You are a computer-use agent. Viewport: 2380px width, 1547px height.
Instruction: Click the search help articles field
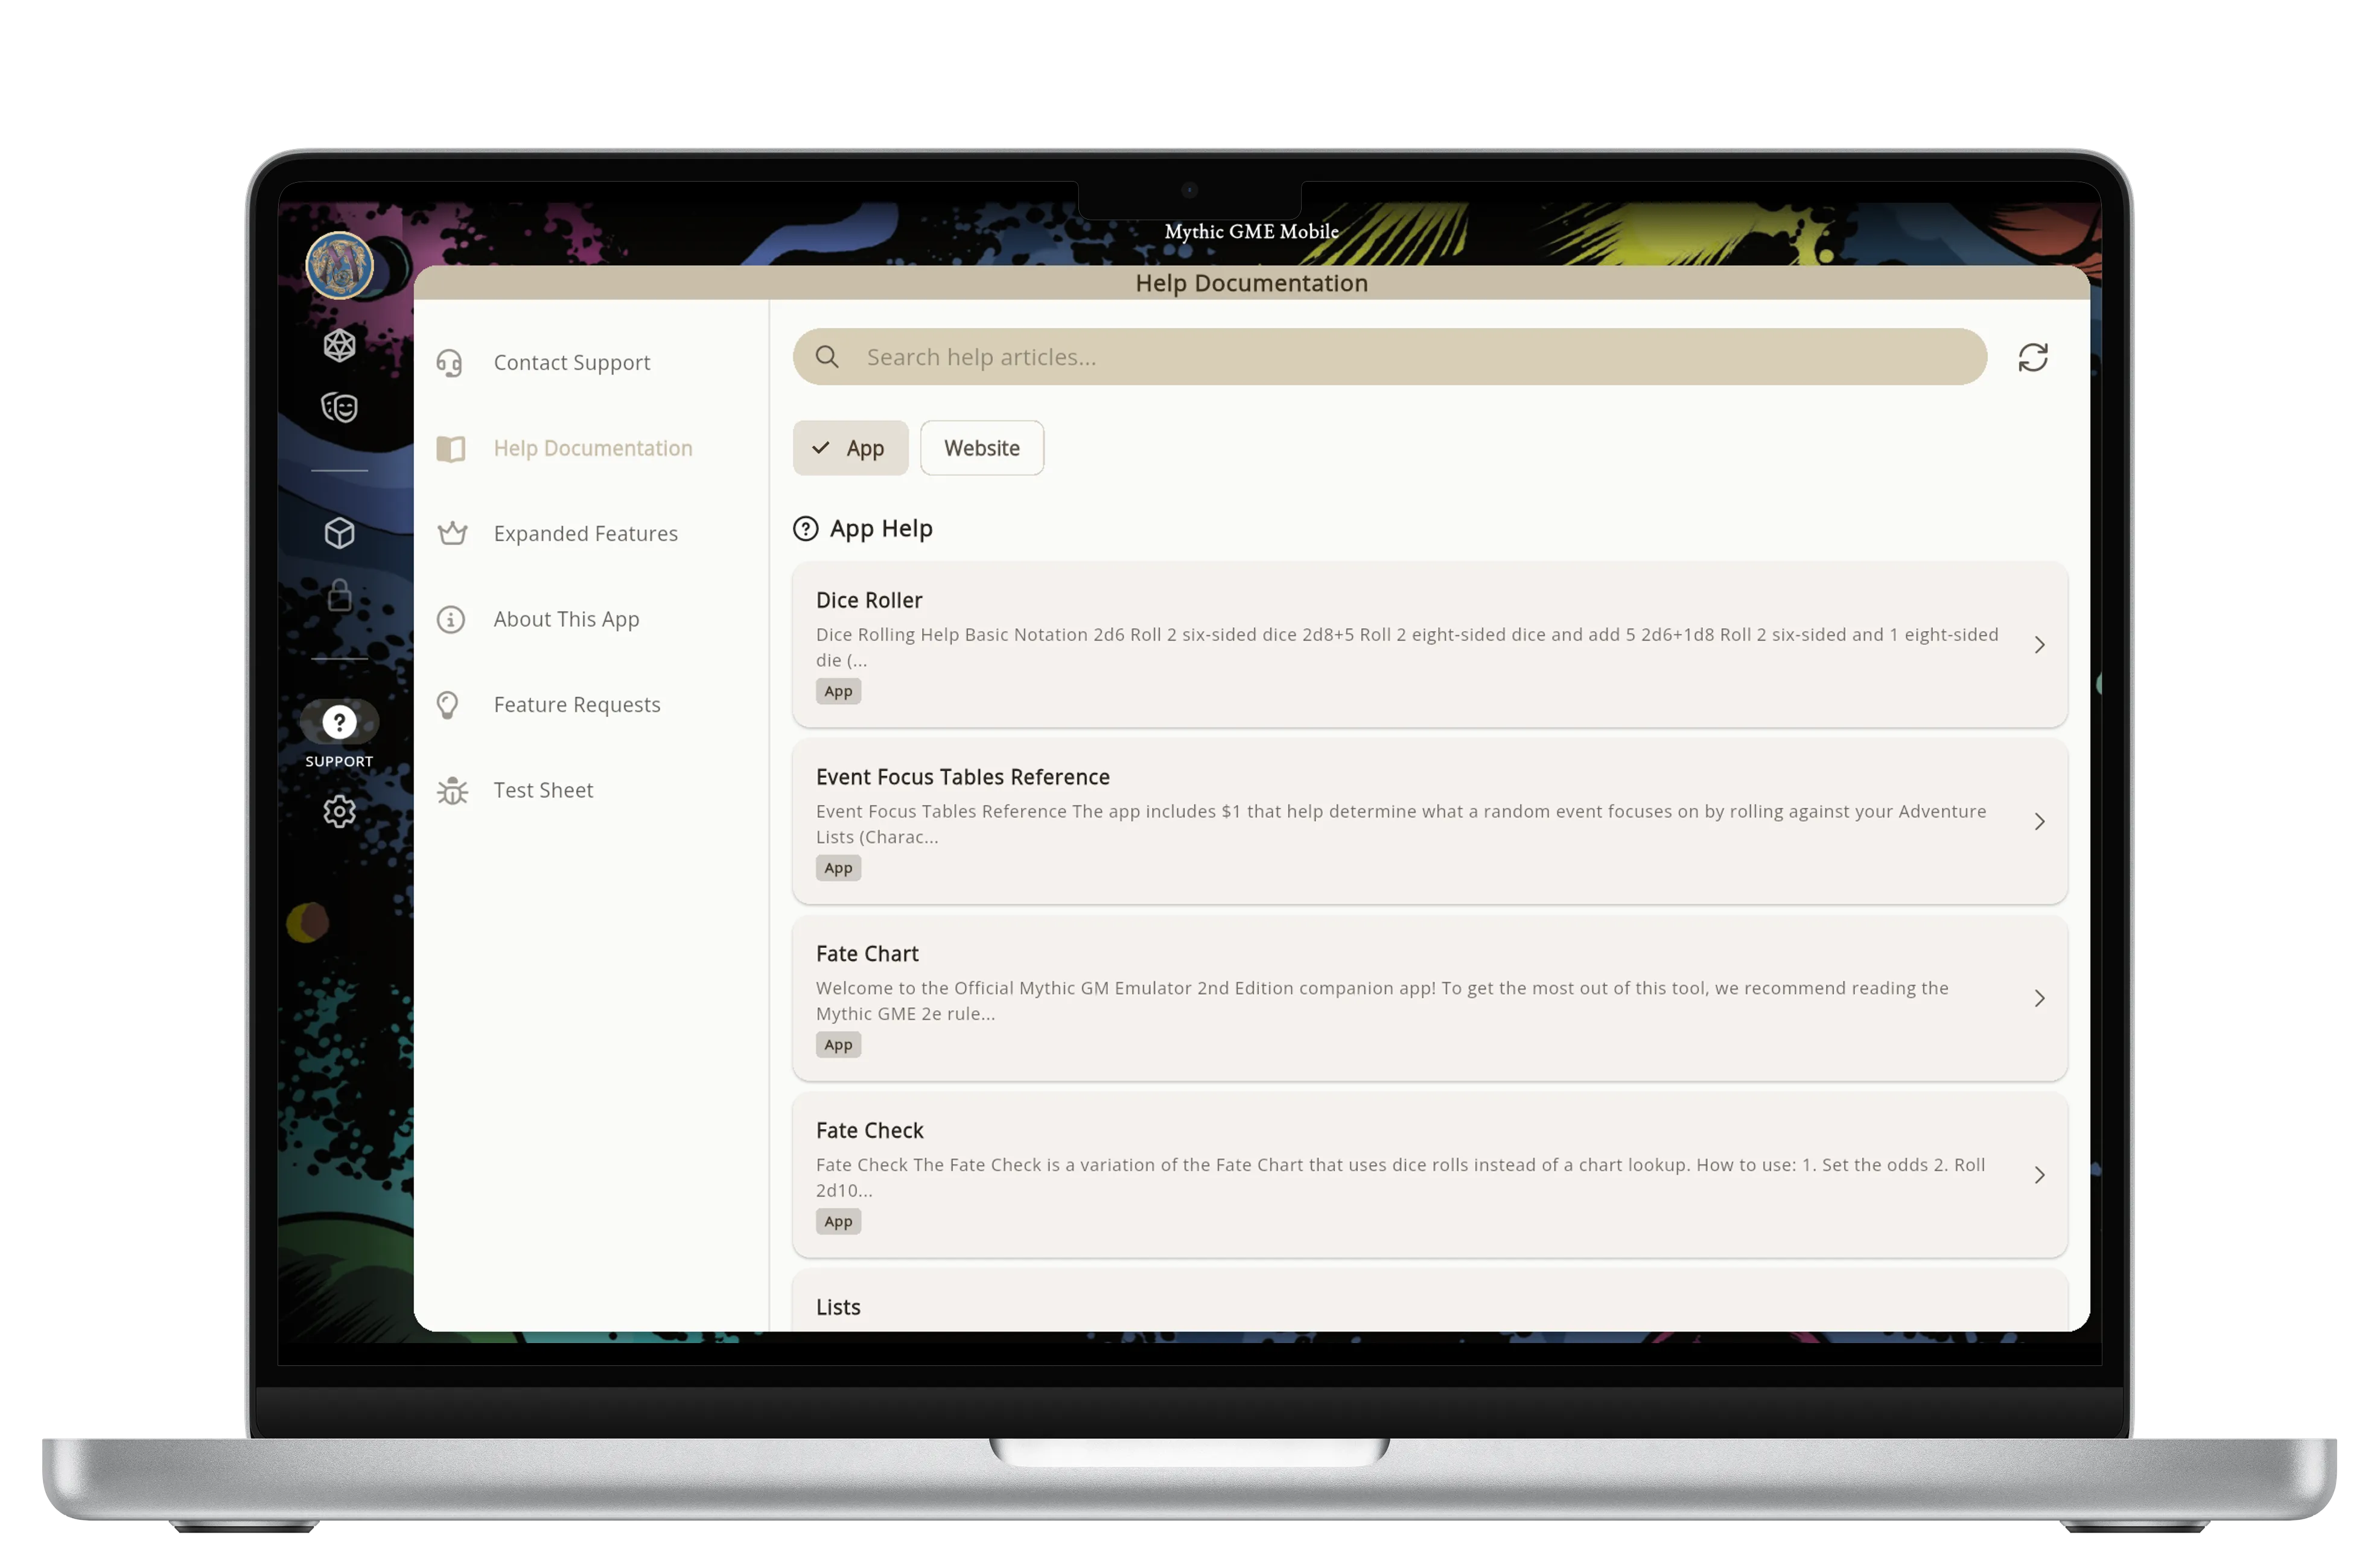[x=1300, y=357]
